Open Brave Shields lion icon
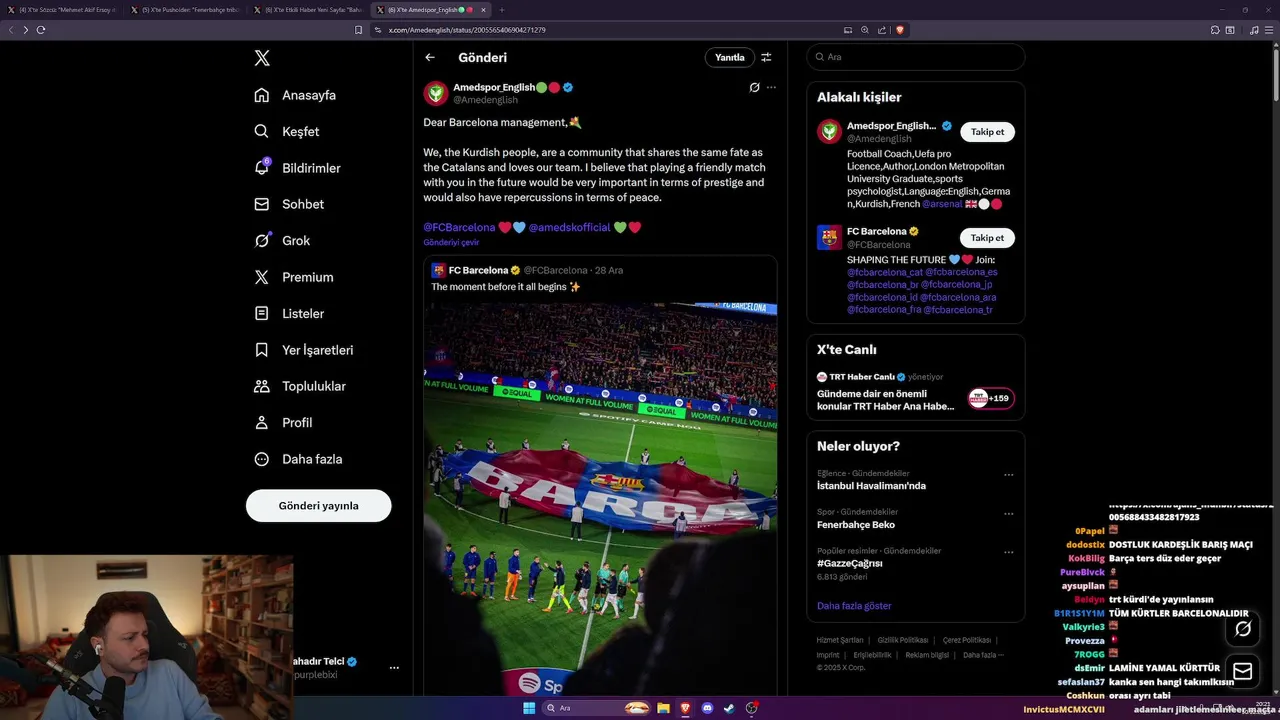 [900, 30]
